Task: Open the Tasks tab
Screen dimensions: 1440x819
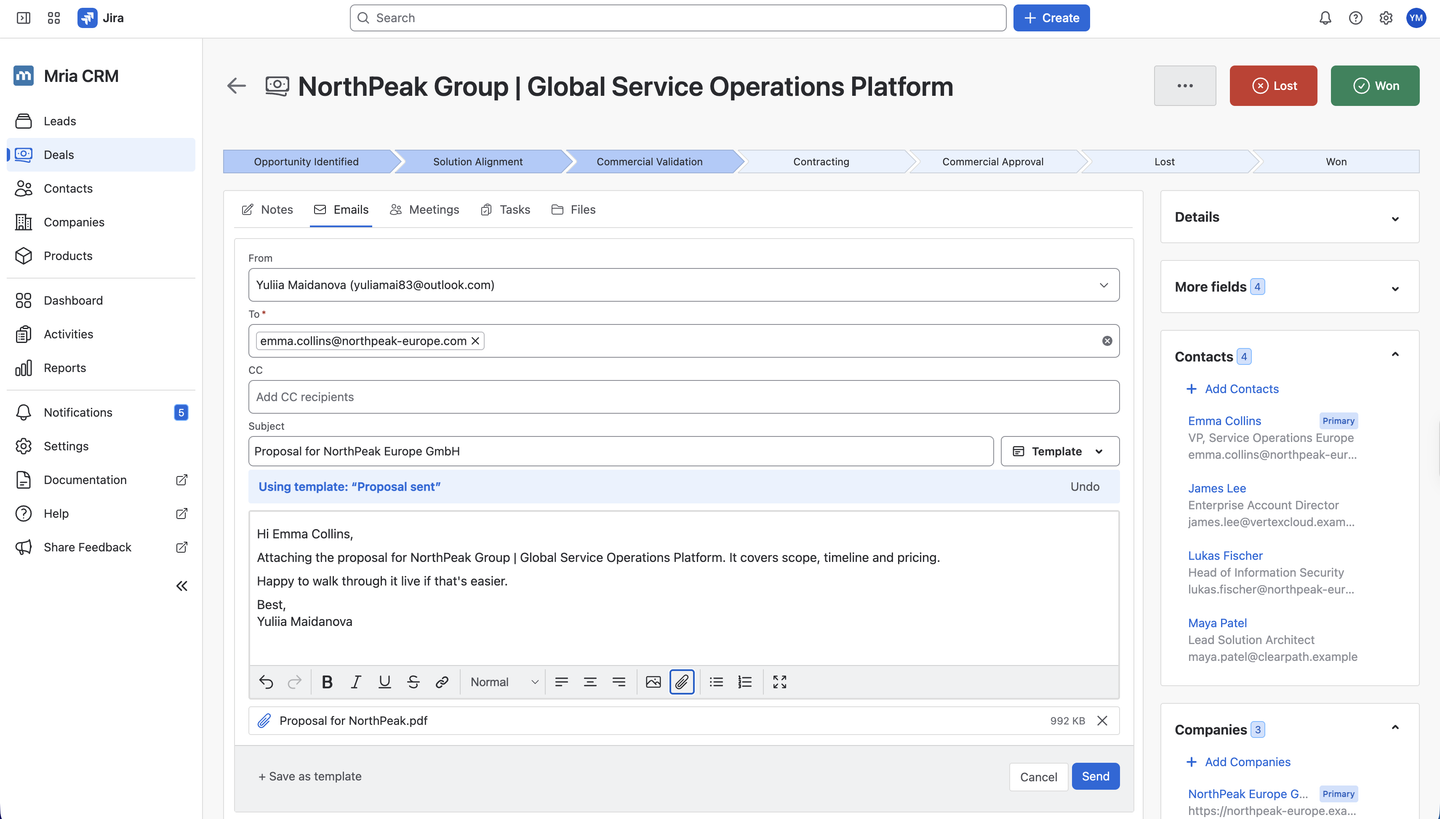Action: [x=505, y=210]
